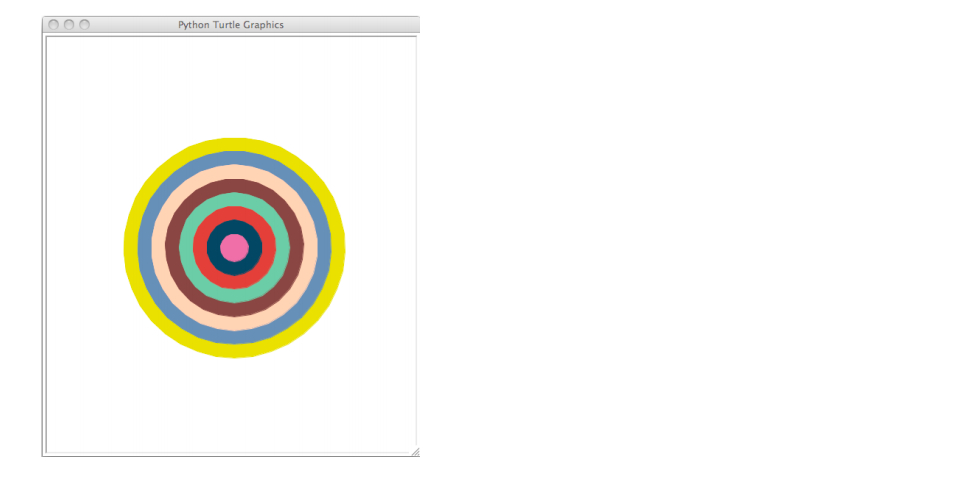Image resolution: width=968 pixels, height=483 pixels.
Task: Click the close window button
Action: pyautogui.click(x=54, y=25)
